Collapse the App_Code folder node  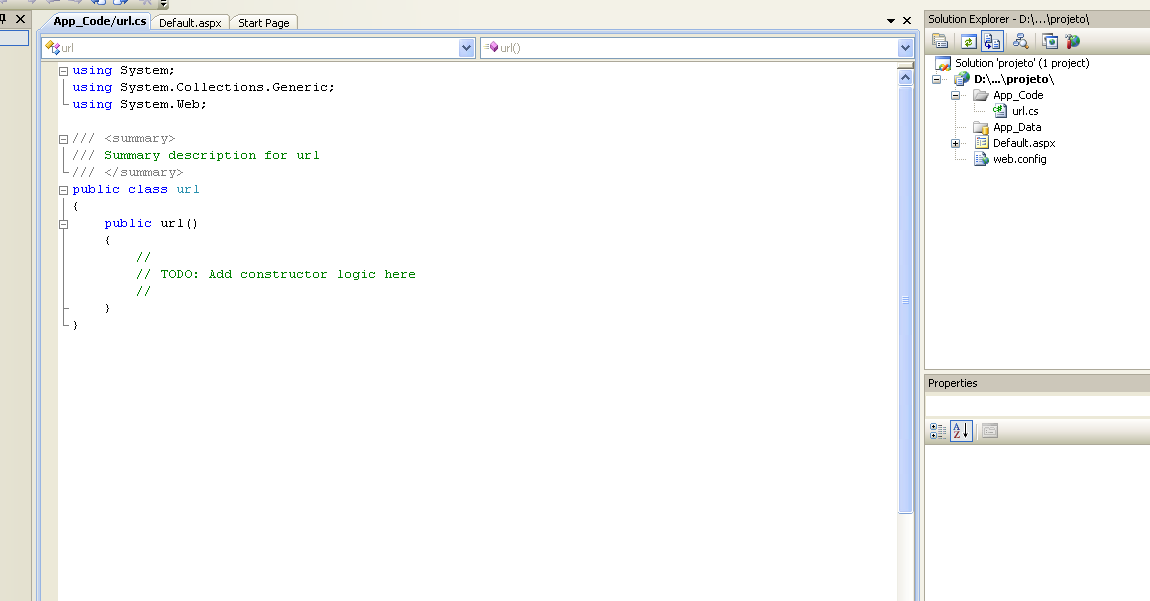955,95
